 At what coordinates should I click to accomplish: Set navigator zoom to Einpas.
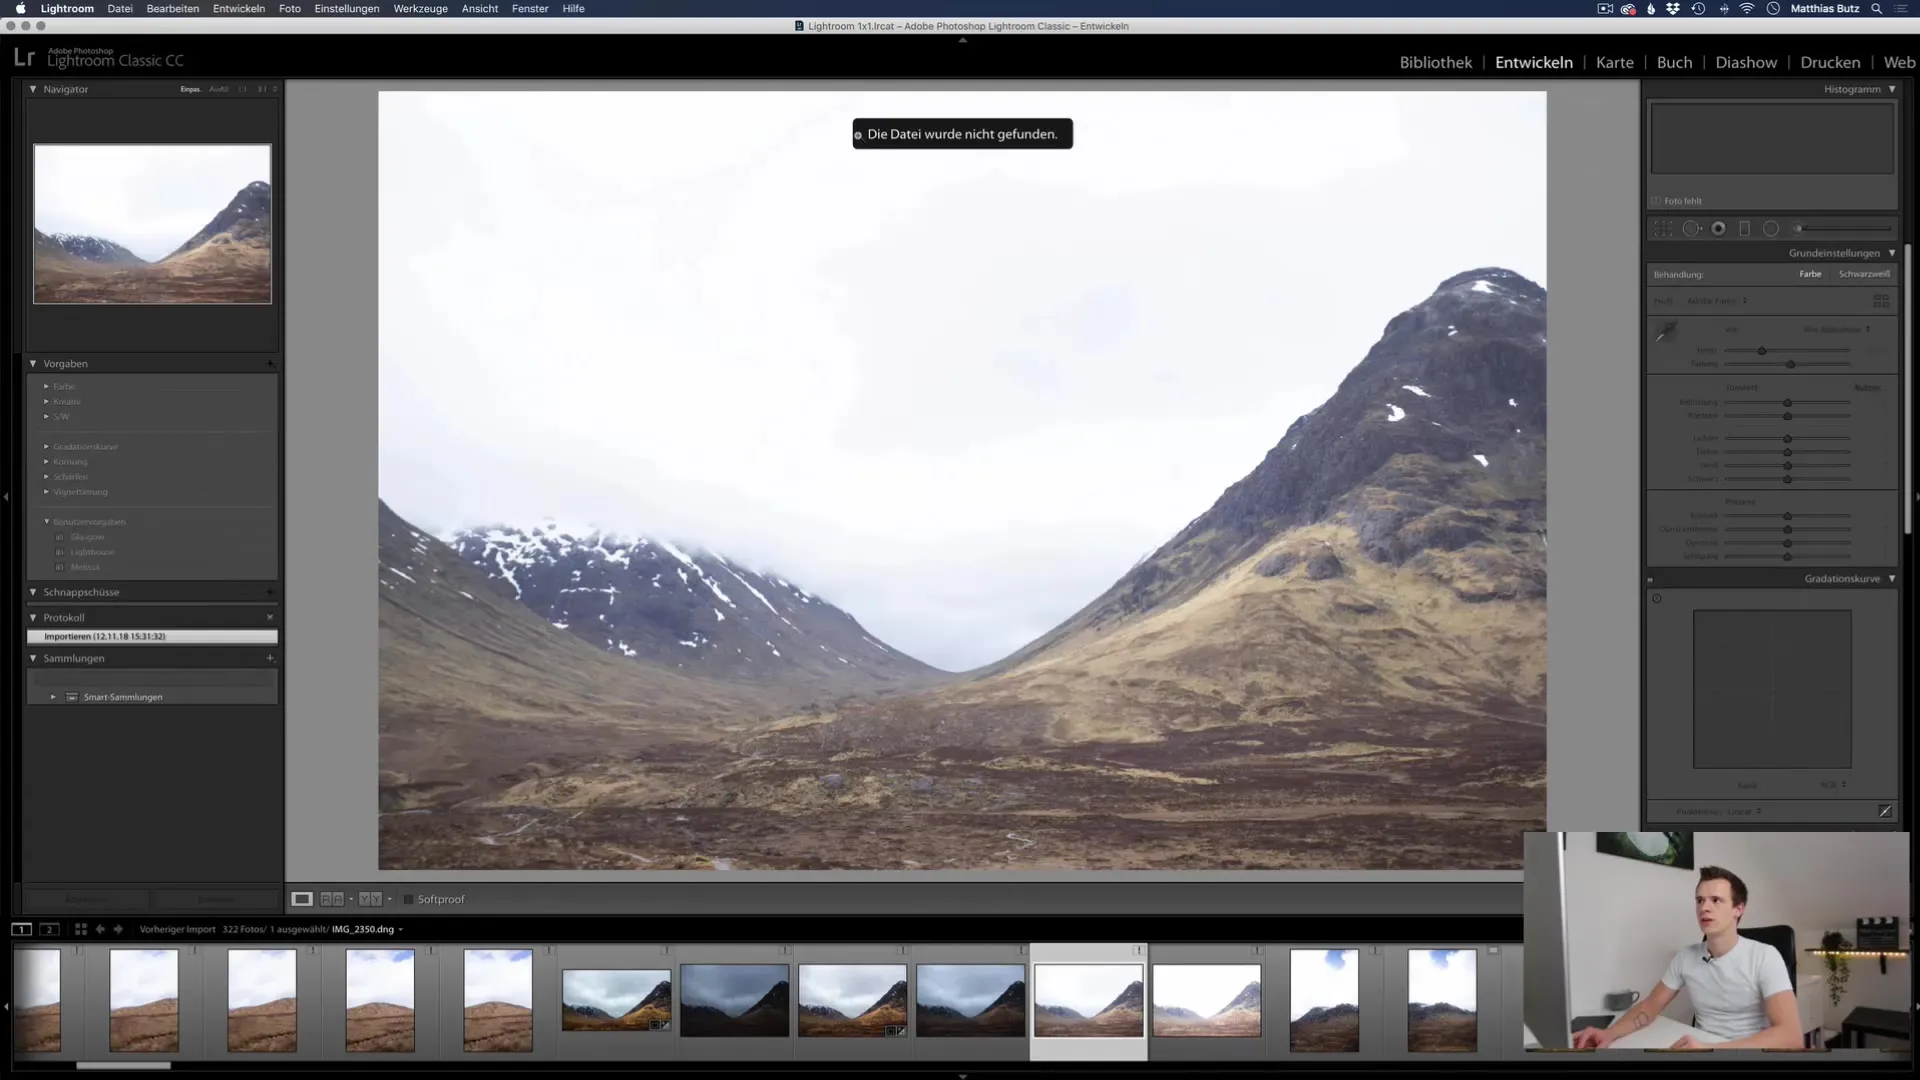click(x=190, y=89)
